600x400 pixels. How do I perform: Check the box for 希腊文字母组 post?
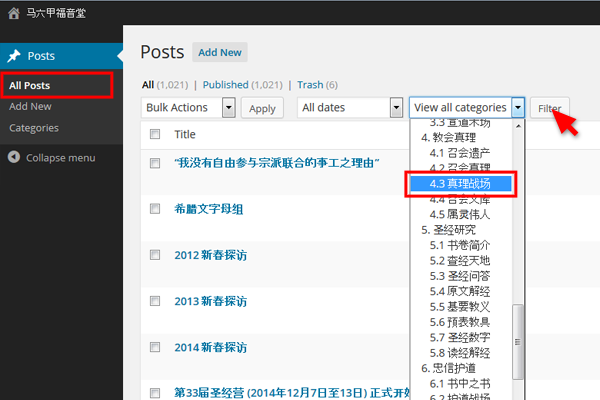click(x=155, y=209)
